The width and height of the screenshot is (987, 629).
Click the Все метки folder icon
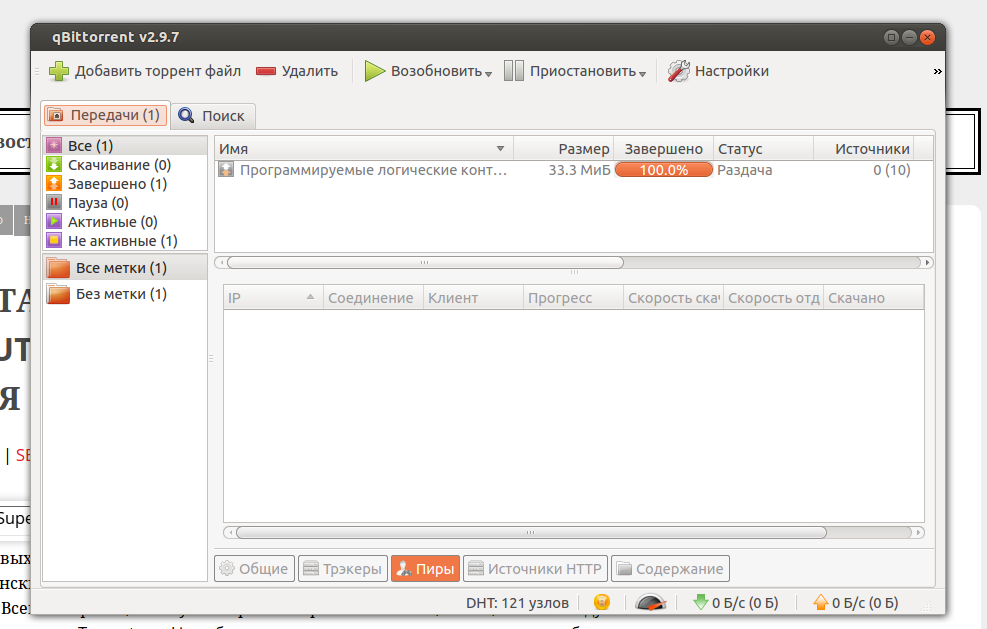pyautogui.click(x=59, y=268)
